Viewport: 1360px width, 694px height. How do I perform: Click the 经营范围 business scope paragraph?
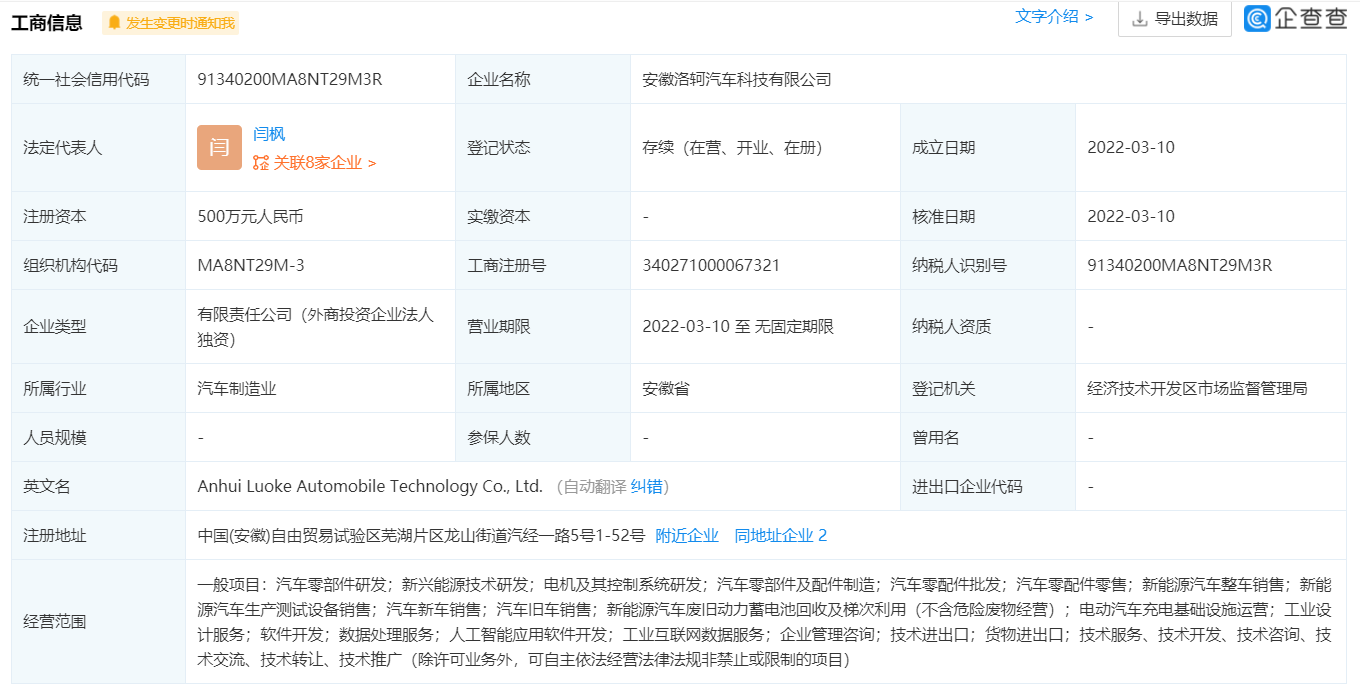point(765,622)
